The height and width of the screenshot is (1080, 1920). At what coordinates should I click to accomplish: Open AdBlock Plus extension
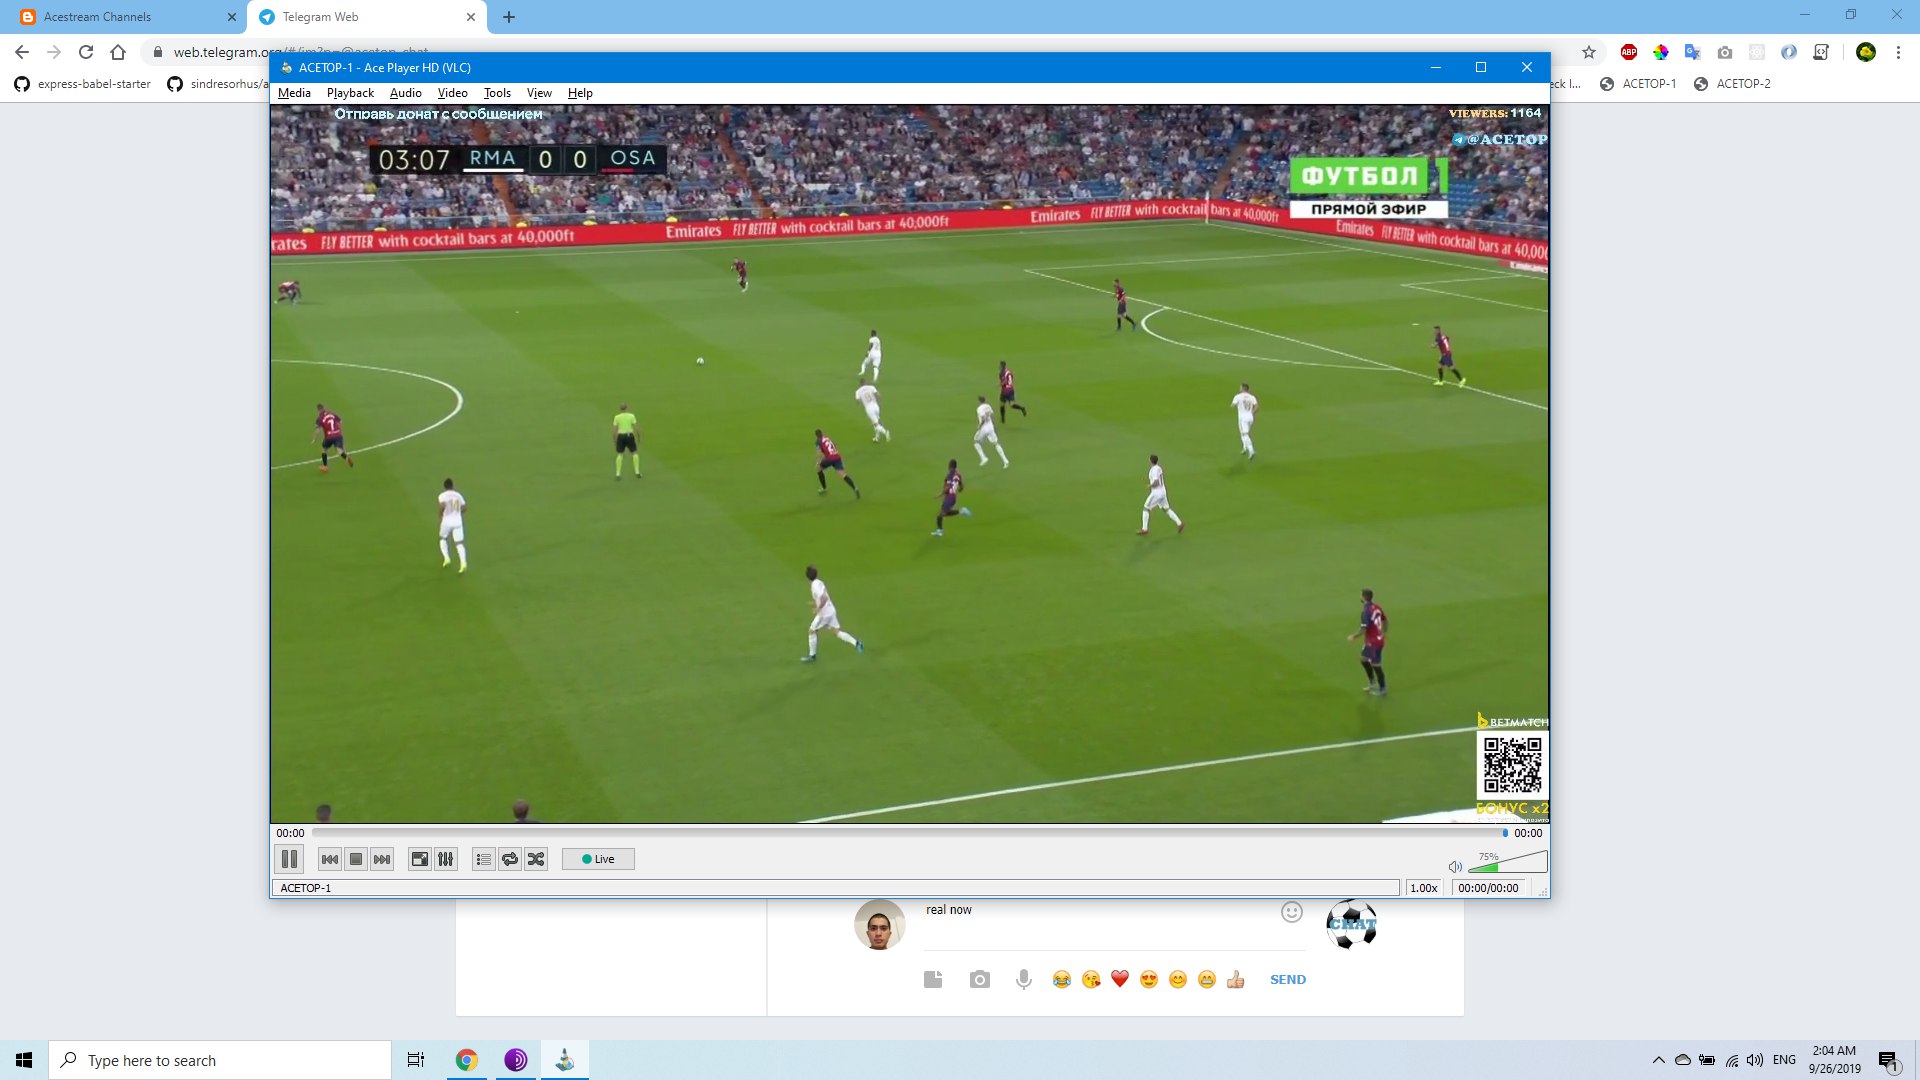(1629, 52)
